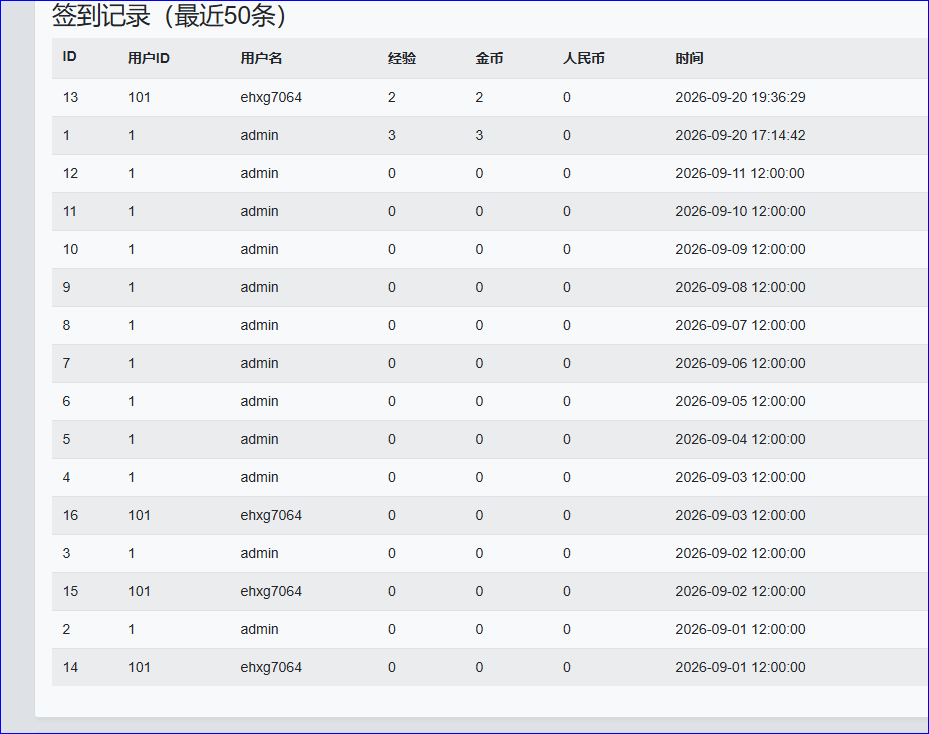929x734 pixels.
Task: Click timestamp 2026-09-20 19:36:29
Action: (740, 97)
